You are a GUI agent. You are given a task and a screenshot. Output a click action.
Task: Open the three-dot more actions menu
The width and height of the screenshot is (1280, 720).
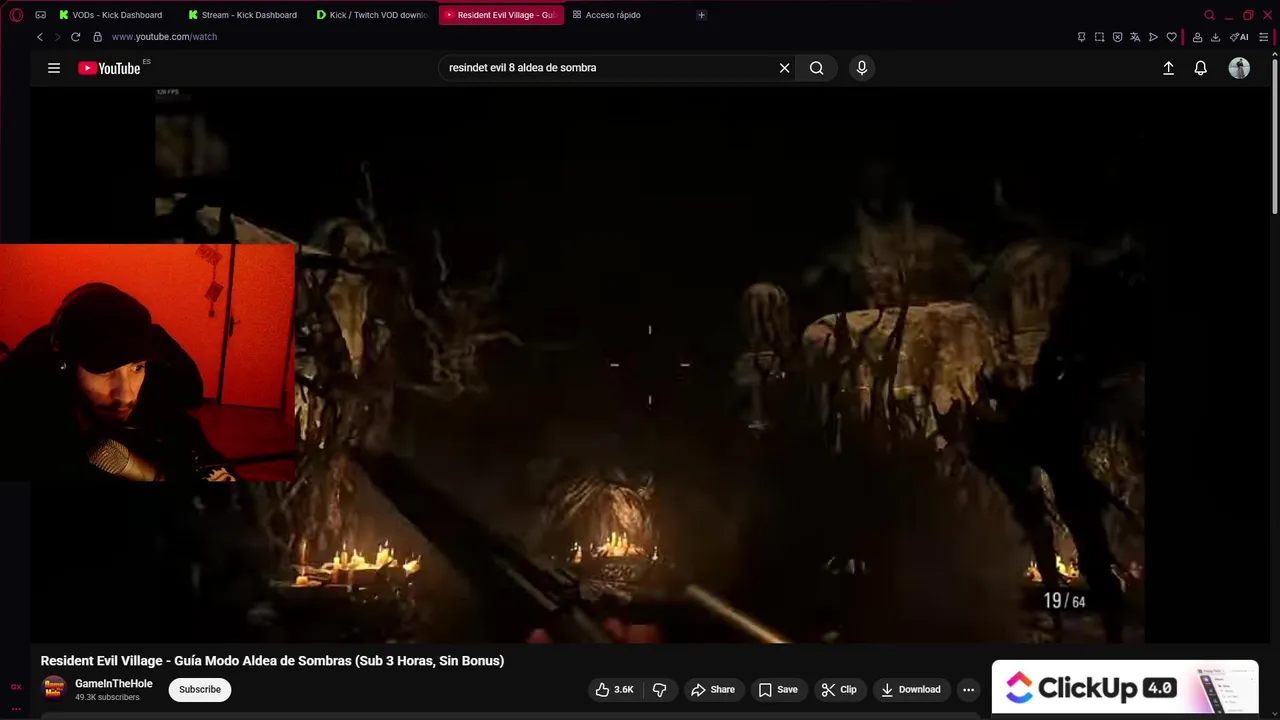click(x=968, y=689)
